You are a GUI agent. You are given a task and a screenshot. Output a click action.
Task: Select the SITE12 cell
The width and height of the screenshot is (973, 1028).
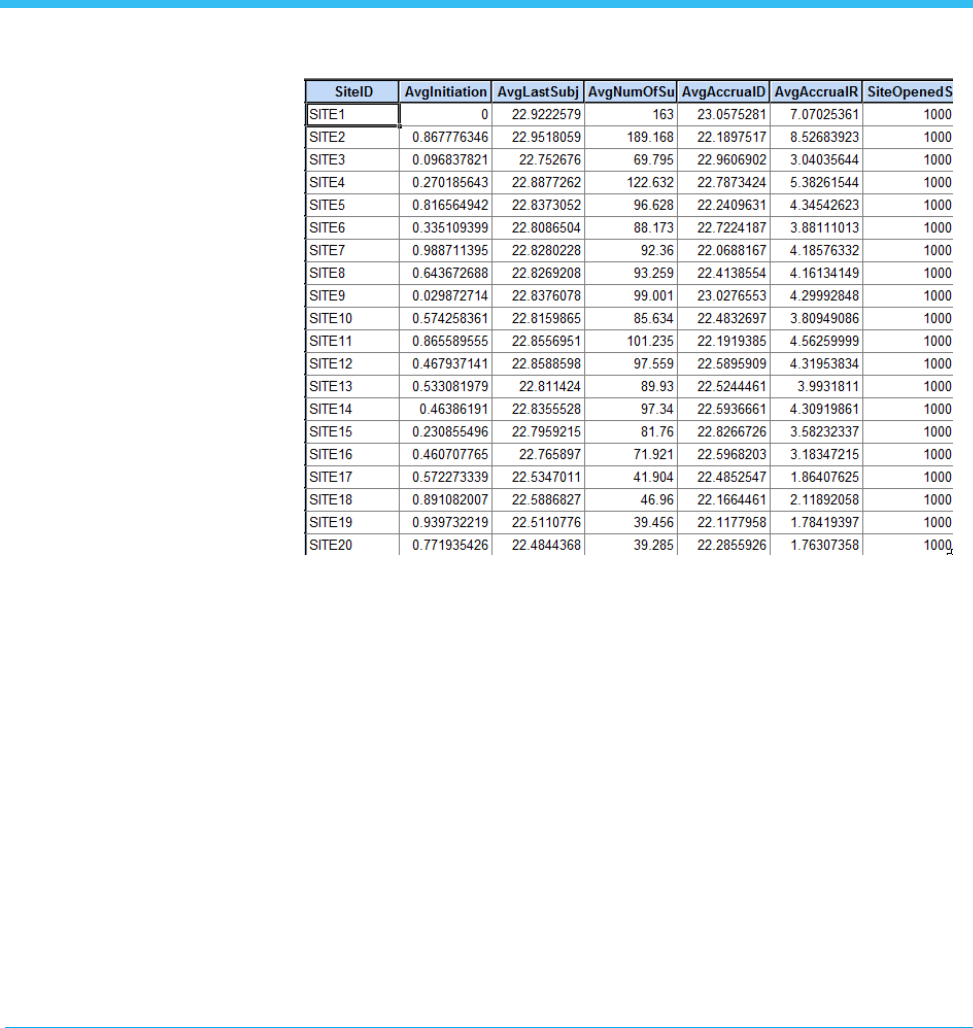[x=353, y=364]
